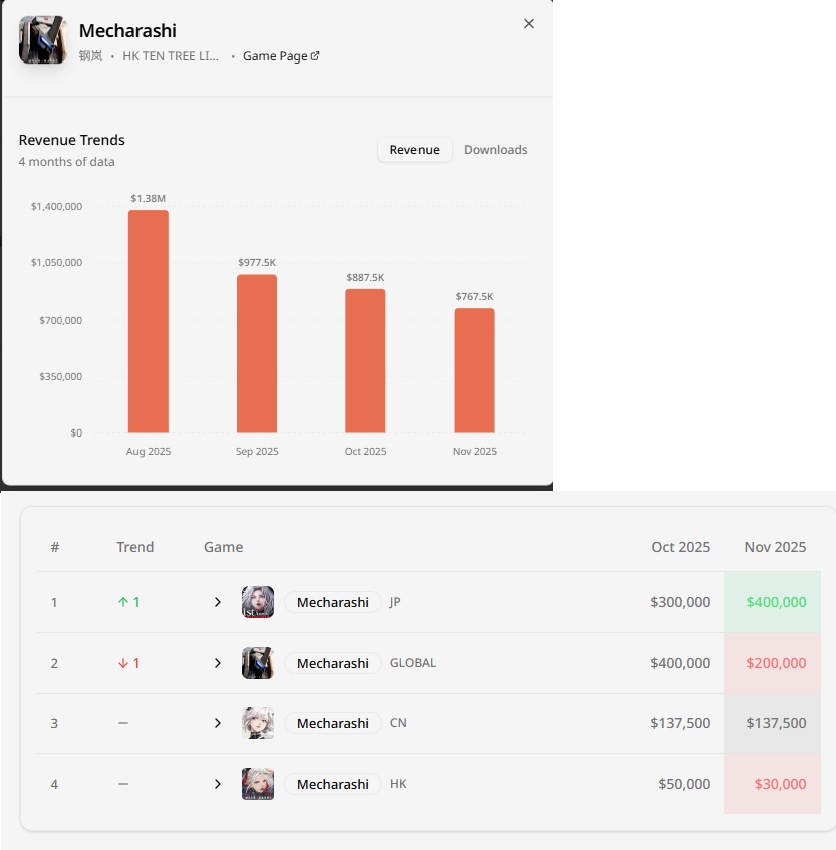Image resolution: width=836 pixels, height=850 pixels.
Task: Click the red down-arrow trend icon in GLOBAL row
Action: 123,663
